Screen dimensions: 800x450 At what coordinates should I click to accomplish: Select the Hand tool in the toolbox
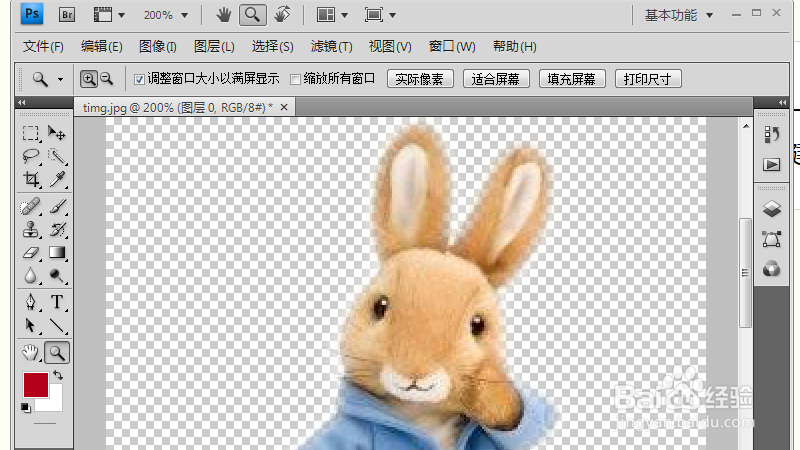tap(31, 352)
